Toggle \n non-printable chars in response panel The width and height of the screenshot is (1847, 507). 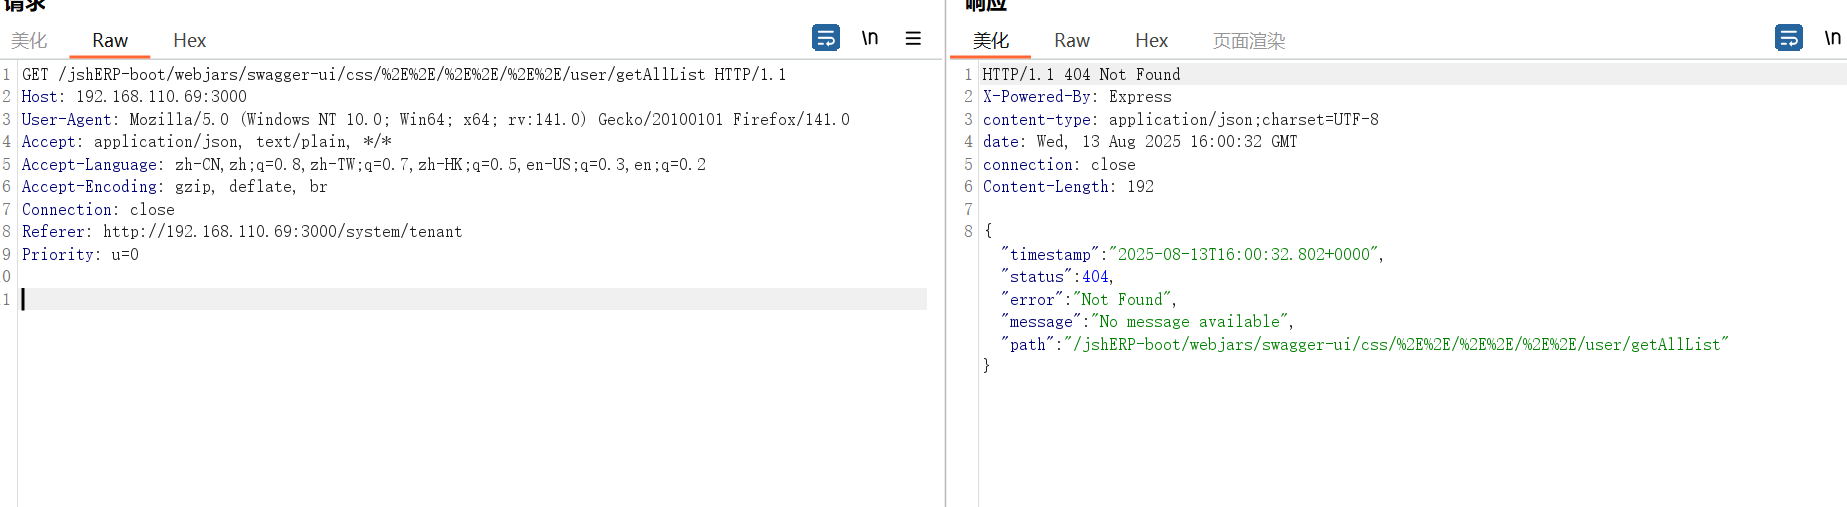tap(1832, 38)
